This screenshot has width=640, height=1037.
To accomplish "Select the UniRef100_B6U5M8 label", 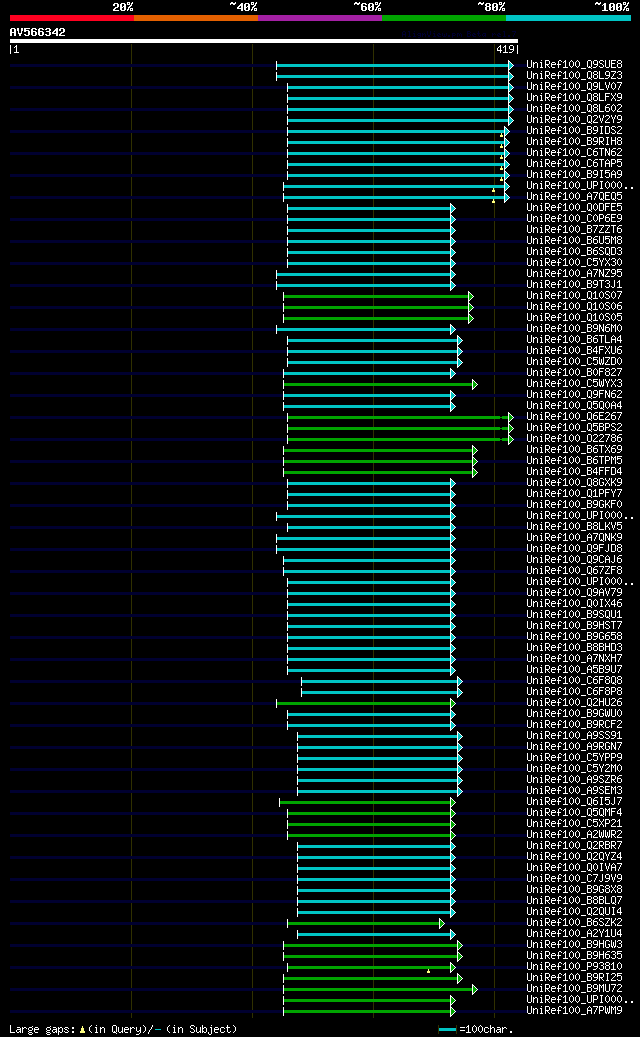I will [x=574, y=241].
